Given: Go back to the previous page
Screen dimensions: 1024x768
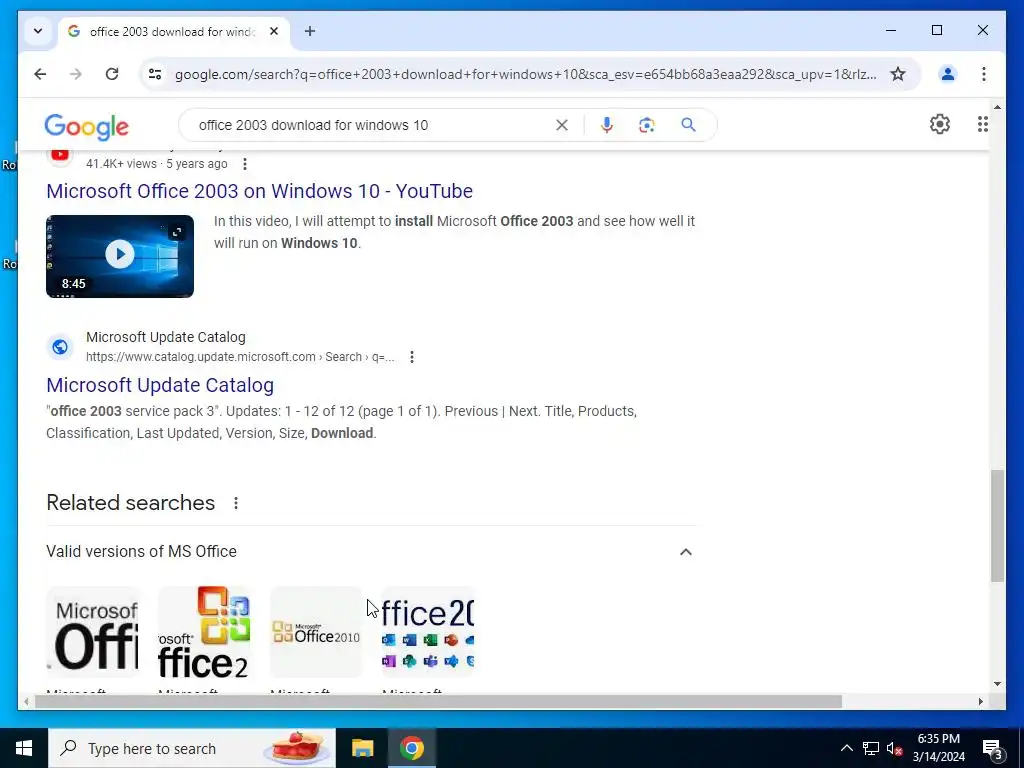Looking at the screenshot, I should 40,74.
